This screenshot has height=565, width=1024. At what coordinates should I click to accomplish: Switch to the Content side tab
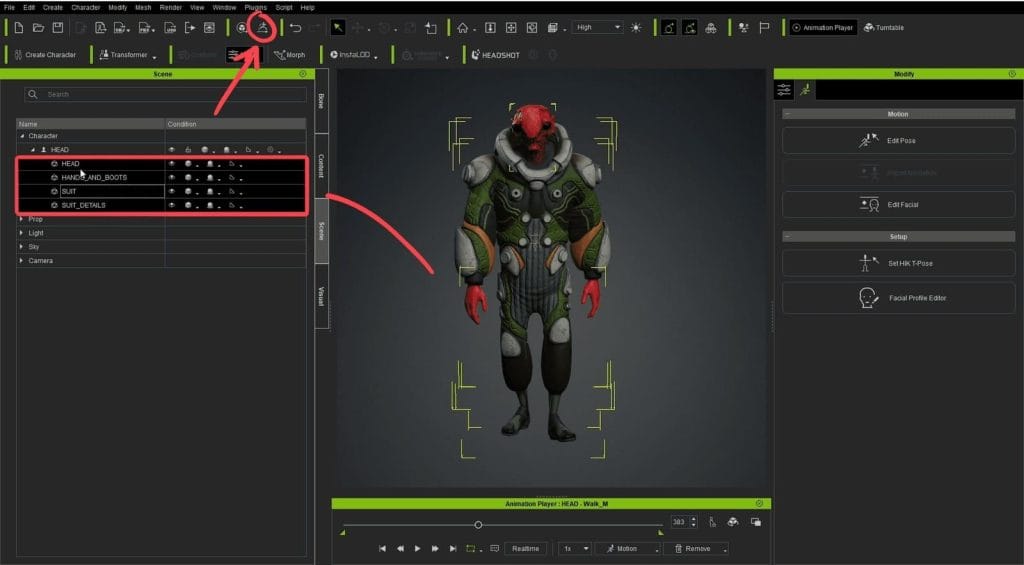point(321,165)
